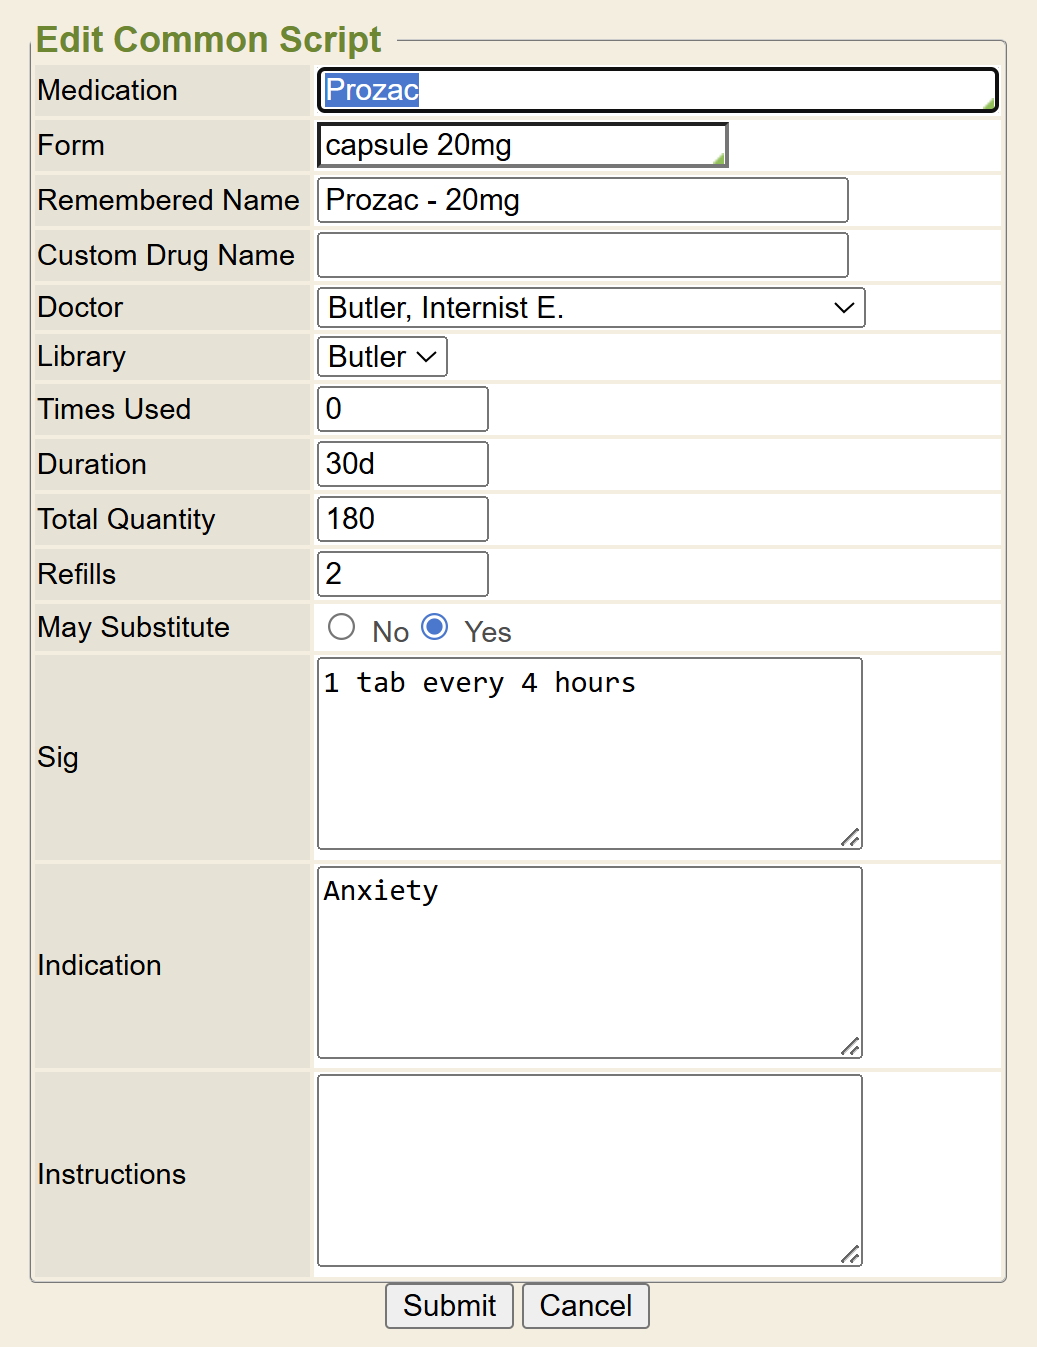Click the Total Quantity field
Screen dimensions: 1037x1347
coord(402,519)
